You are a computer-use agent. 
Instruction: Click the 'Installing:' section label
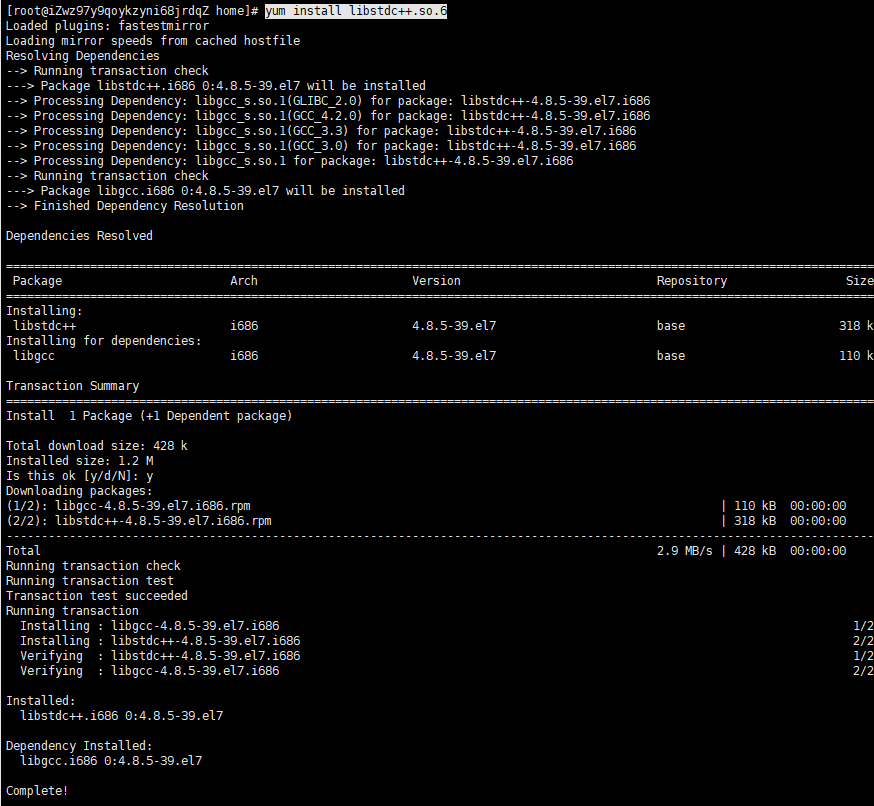(44, 310)
